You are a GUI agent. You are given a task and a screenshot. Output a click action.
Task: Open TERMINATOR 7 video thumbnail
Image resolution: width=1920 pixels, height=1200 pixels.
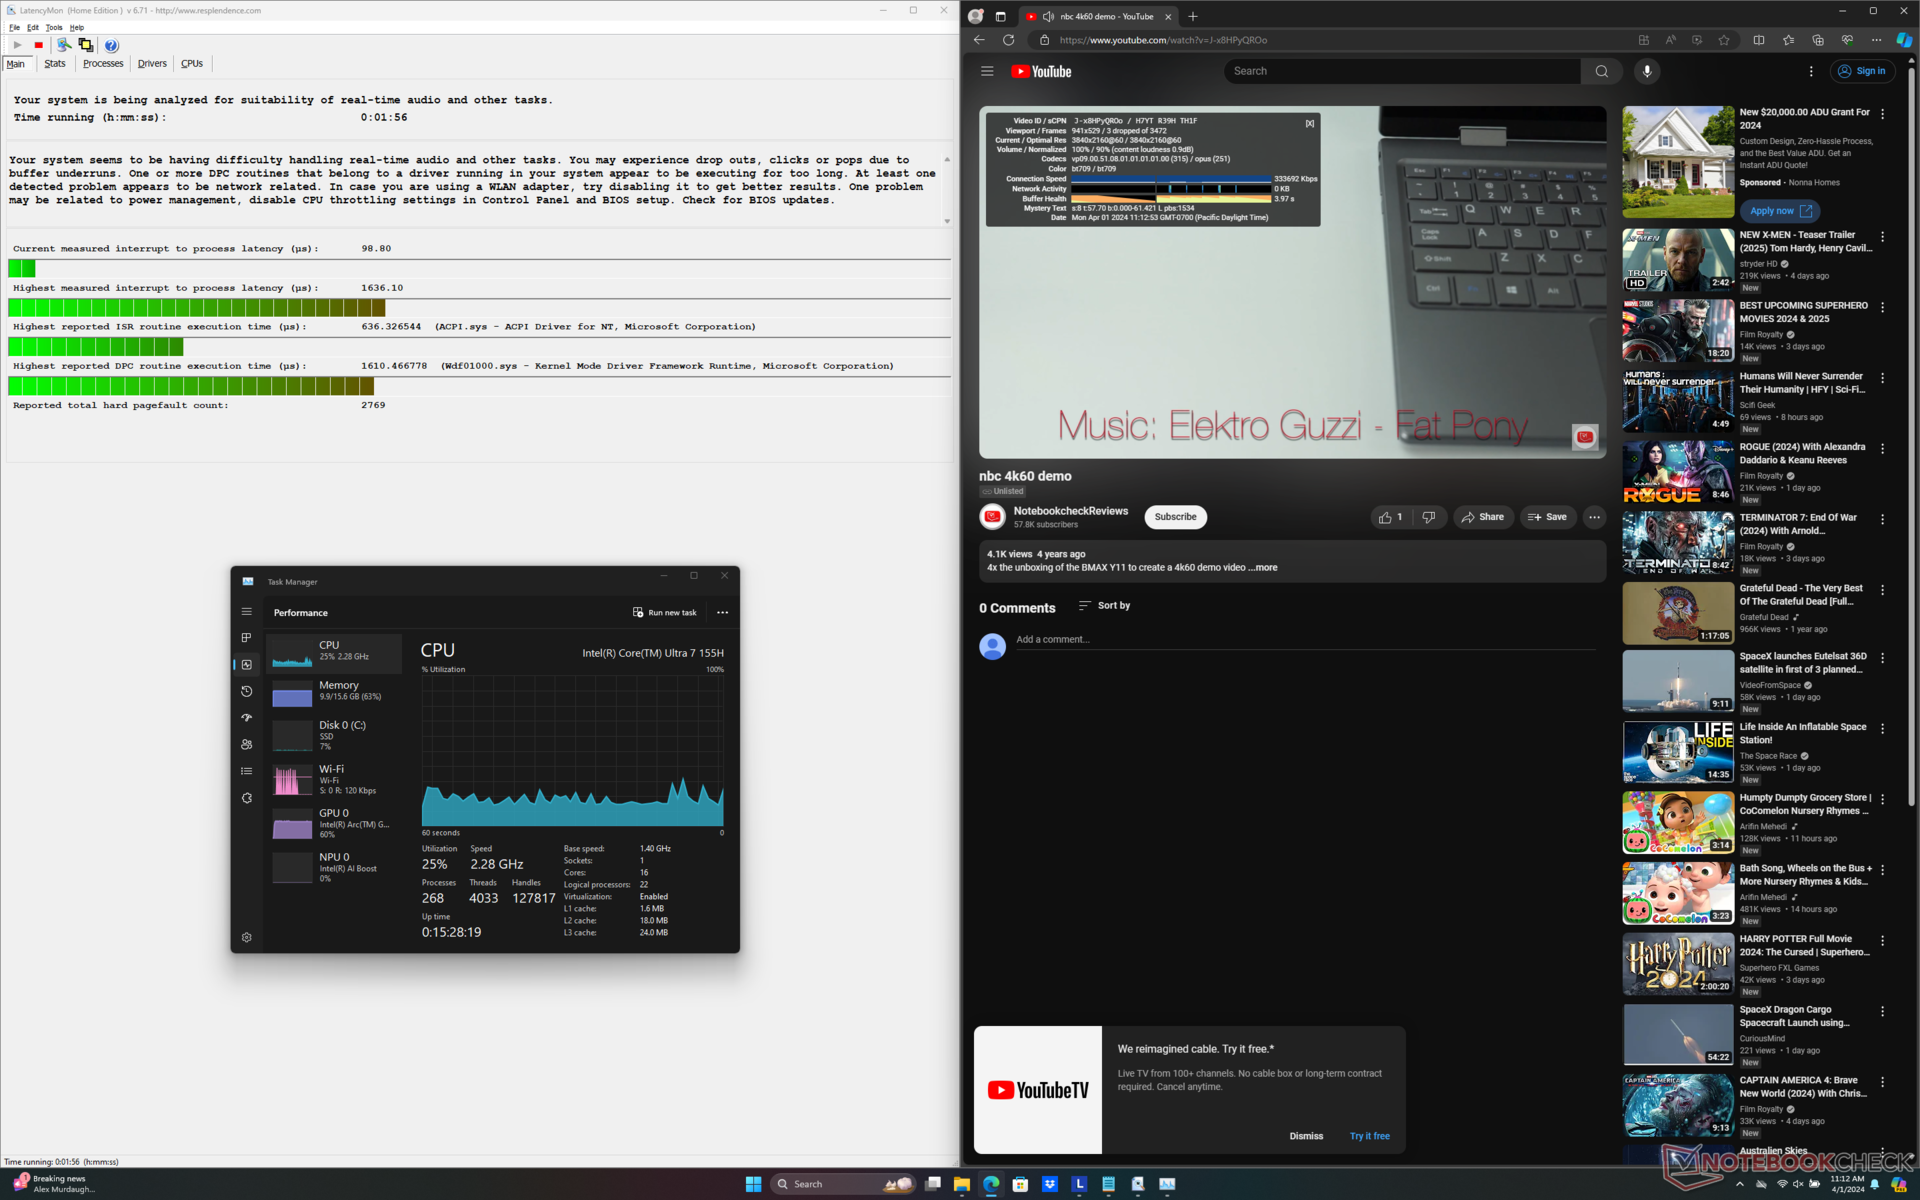pyautogui.click(x=1678, y=542)
